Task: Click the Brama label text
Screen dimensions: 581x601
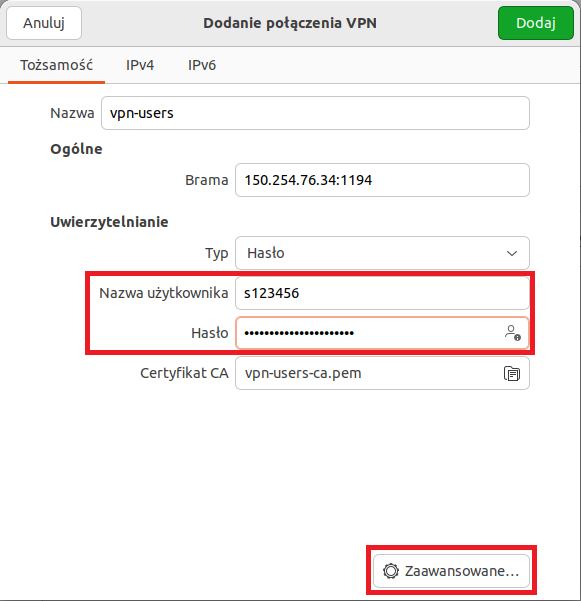Action: (207, 180)
